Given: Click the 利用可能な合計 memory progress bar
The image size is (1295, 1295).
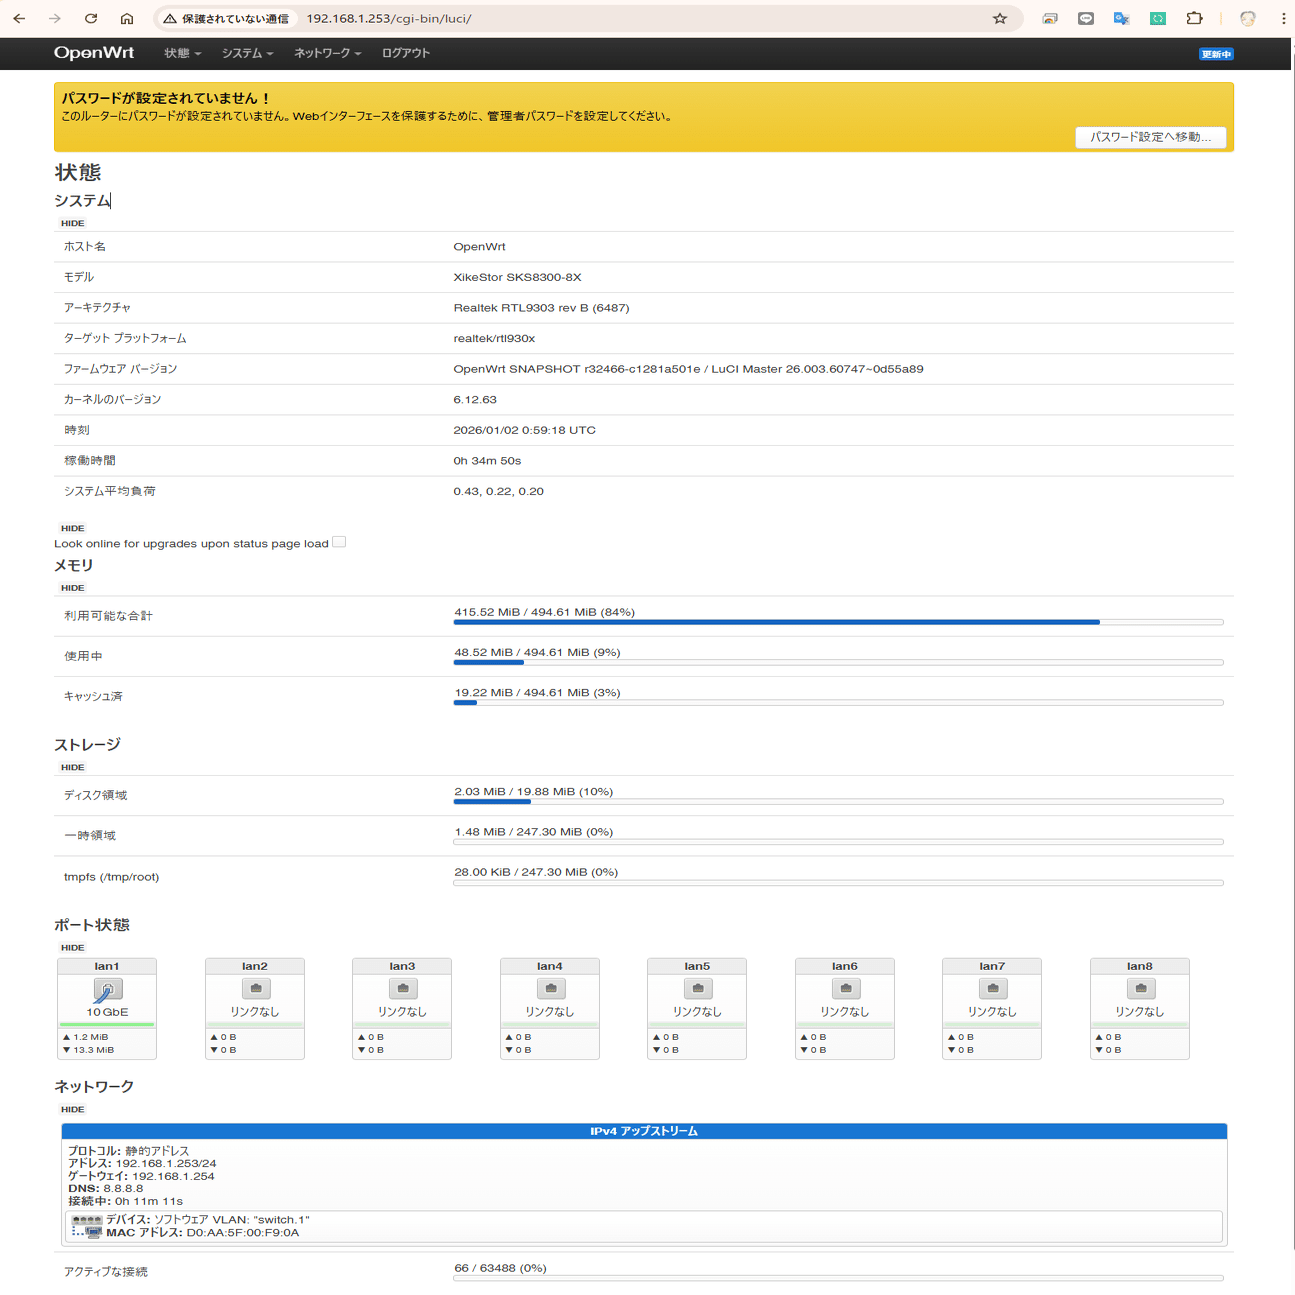Looking at the screenshot, I should (838, 621).
